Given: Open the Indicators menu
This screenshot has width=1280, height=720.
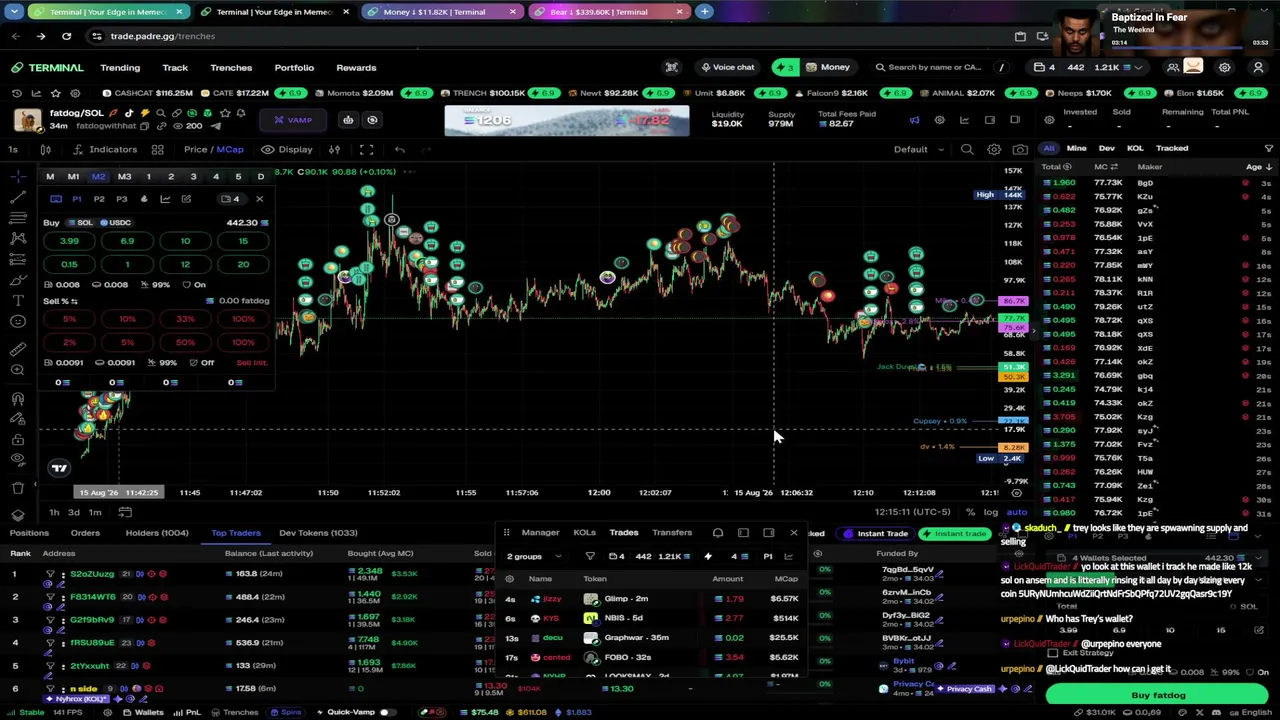Looking at the screenshot, I should [103, 149].
